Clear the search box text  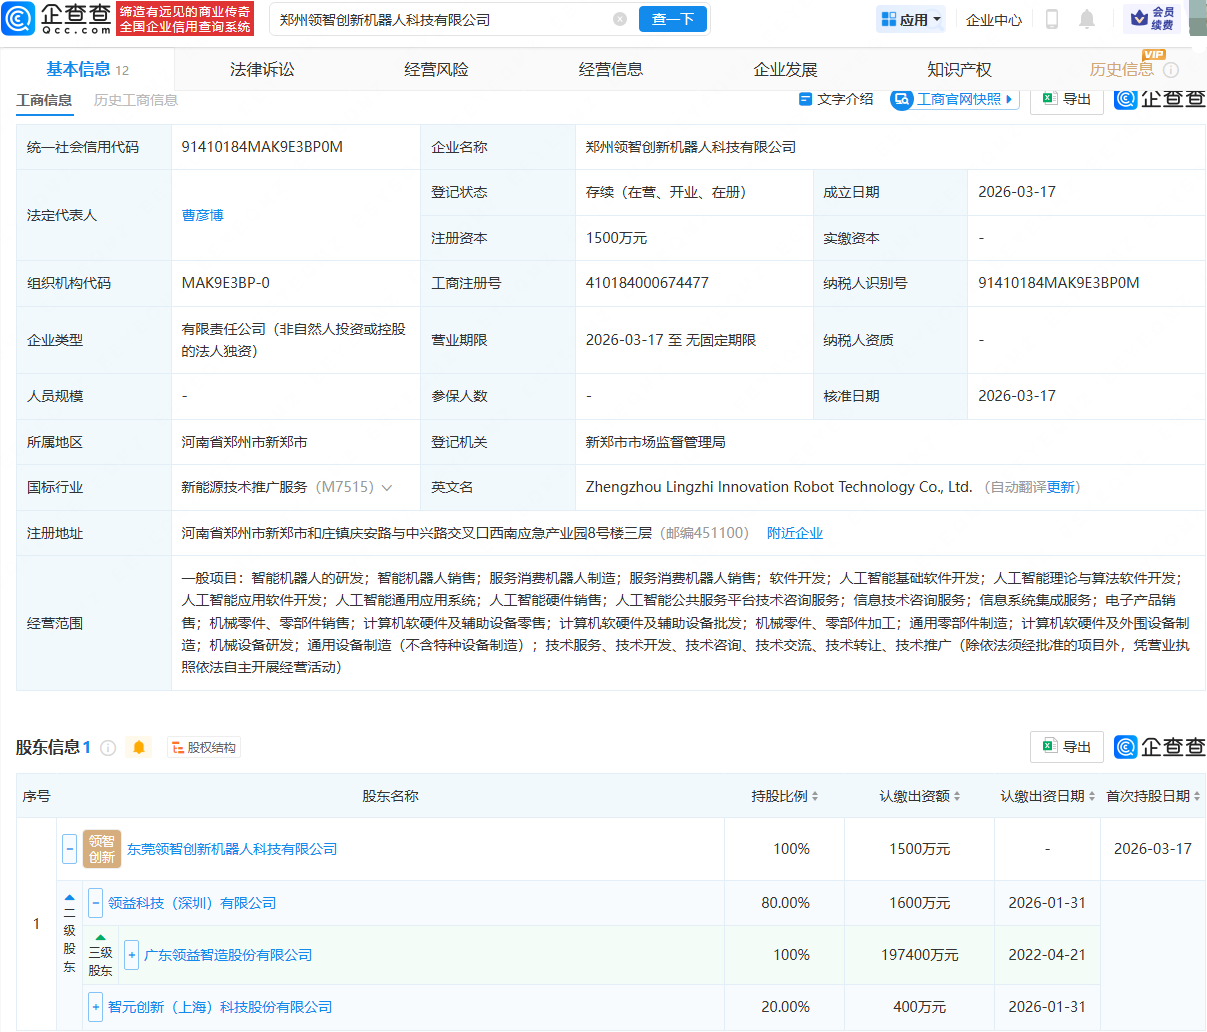tap(620, 19)
